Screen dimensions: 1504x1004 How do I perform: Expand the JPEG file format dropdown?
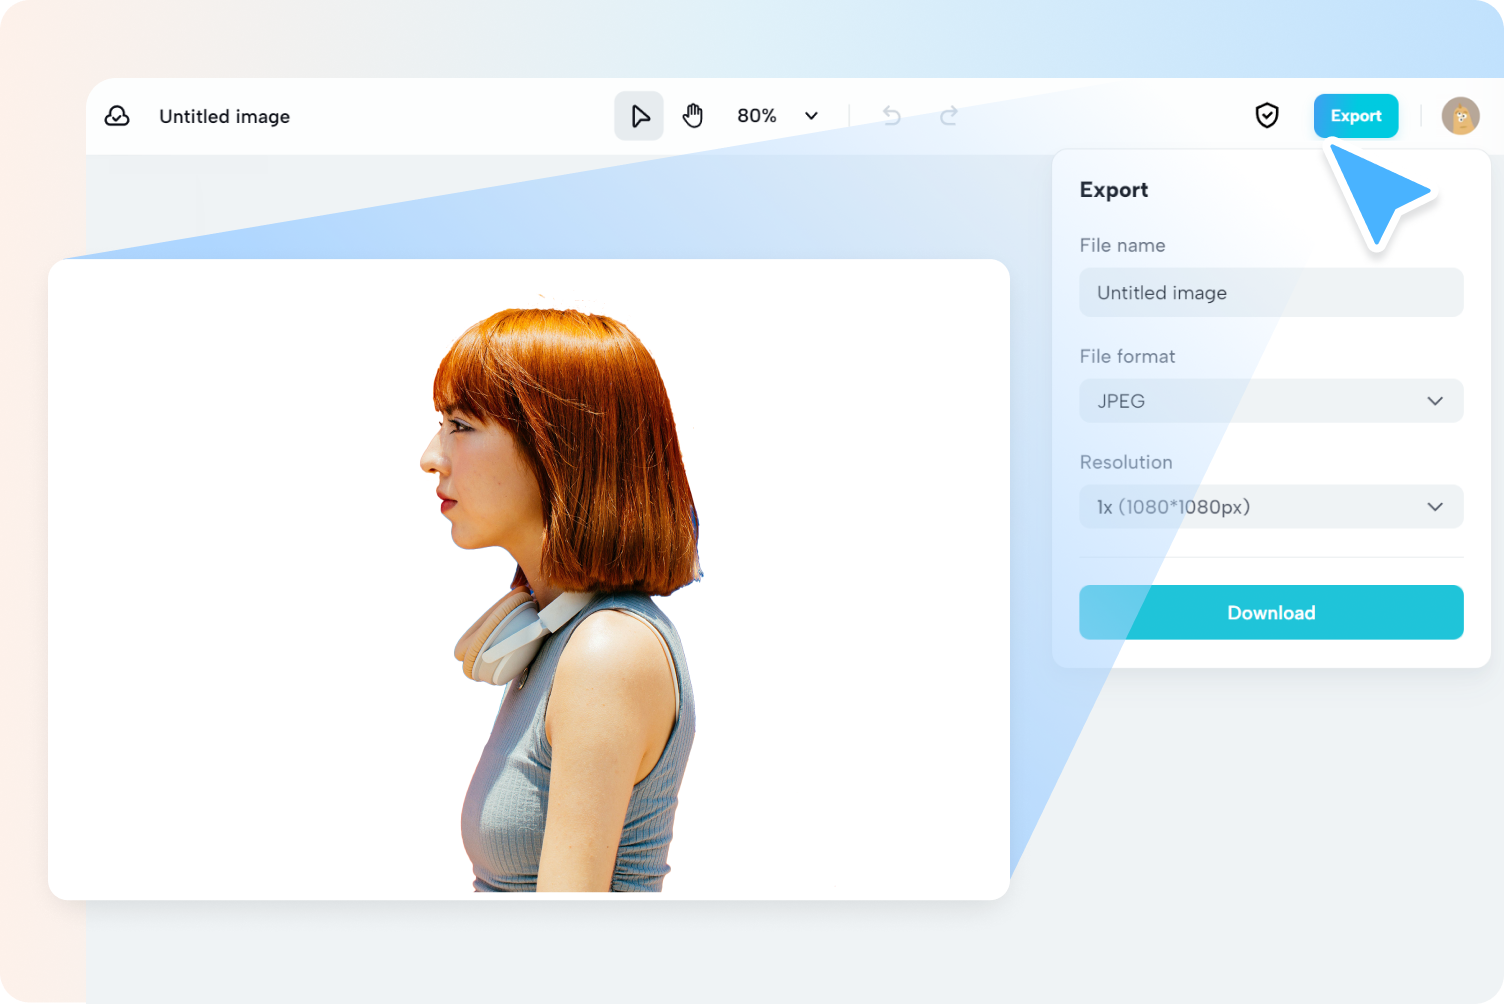(x=1271, y=401)
